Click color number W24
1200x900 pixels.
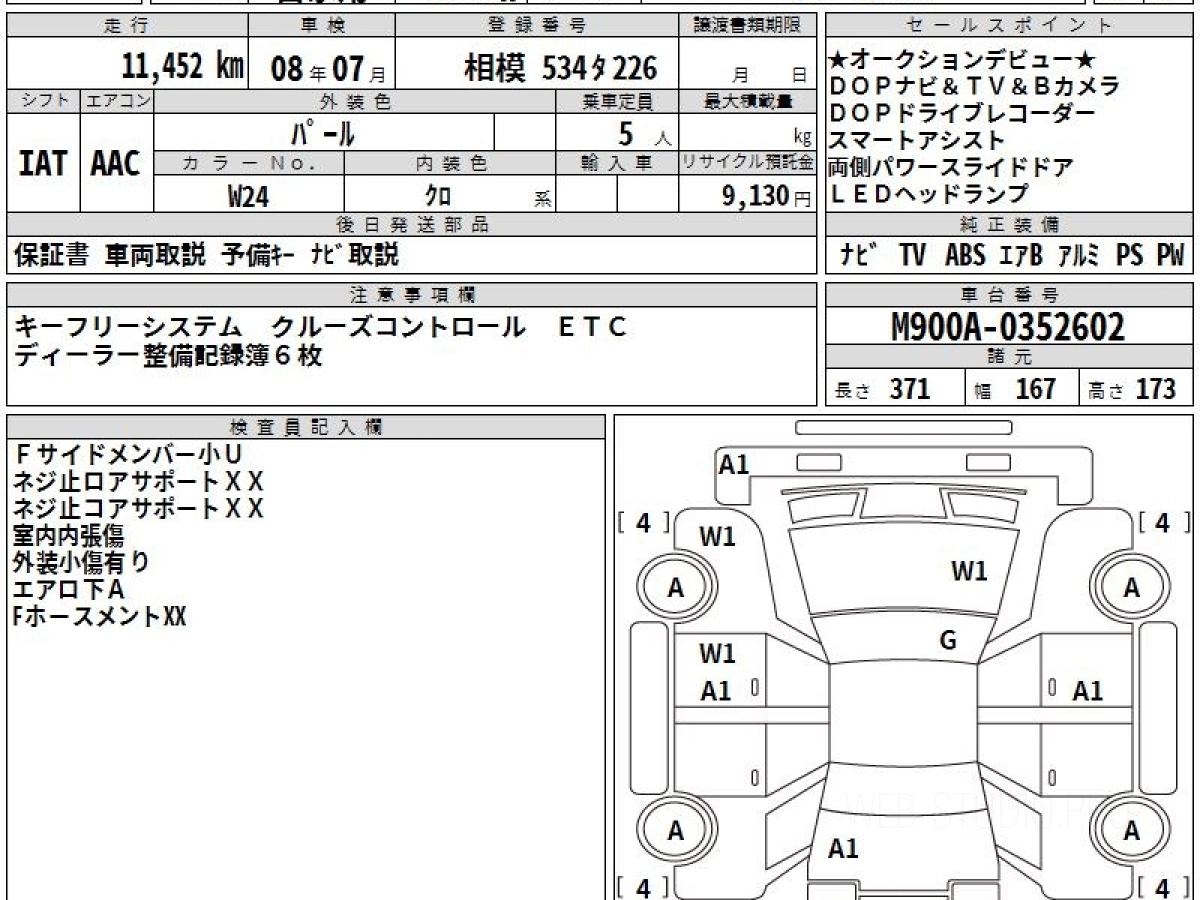(248, 196)
